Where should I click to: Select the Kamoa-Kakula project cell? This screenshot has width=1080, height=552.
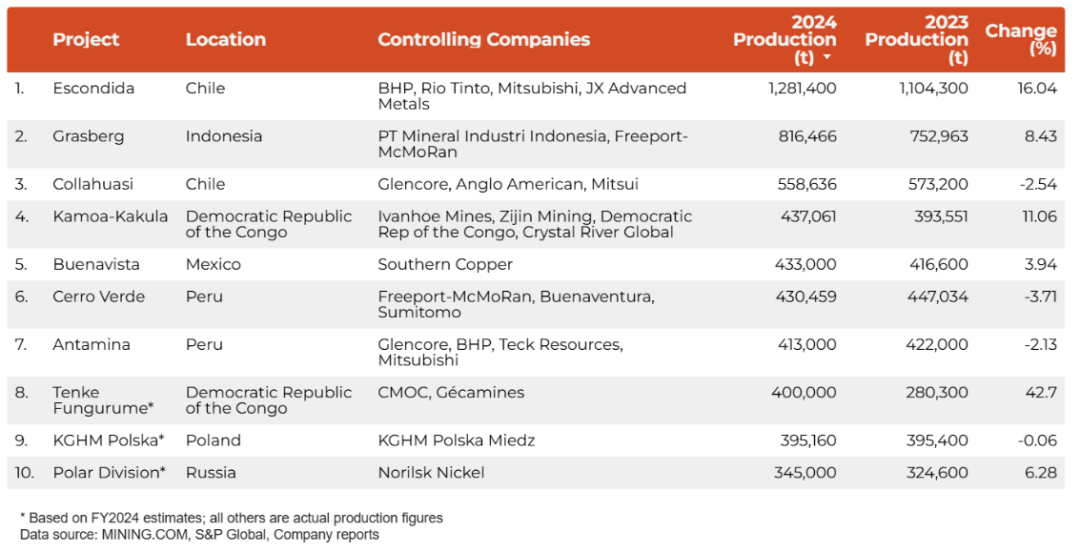pyautogui.click(x=110, y=216)
